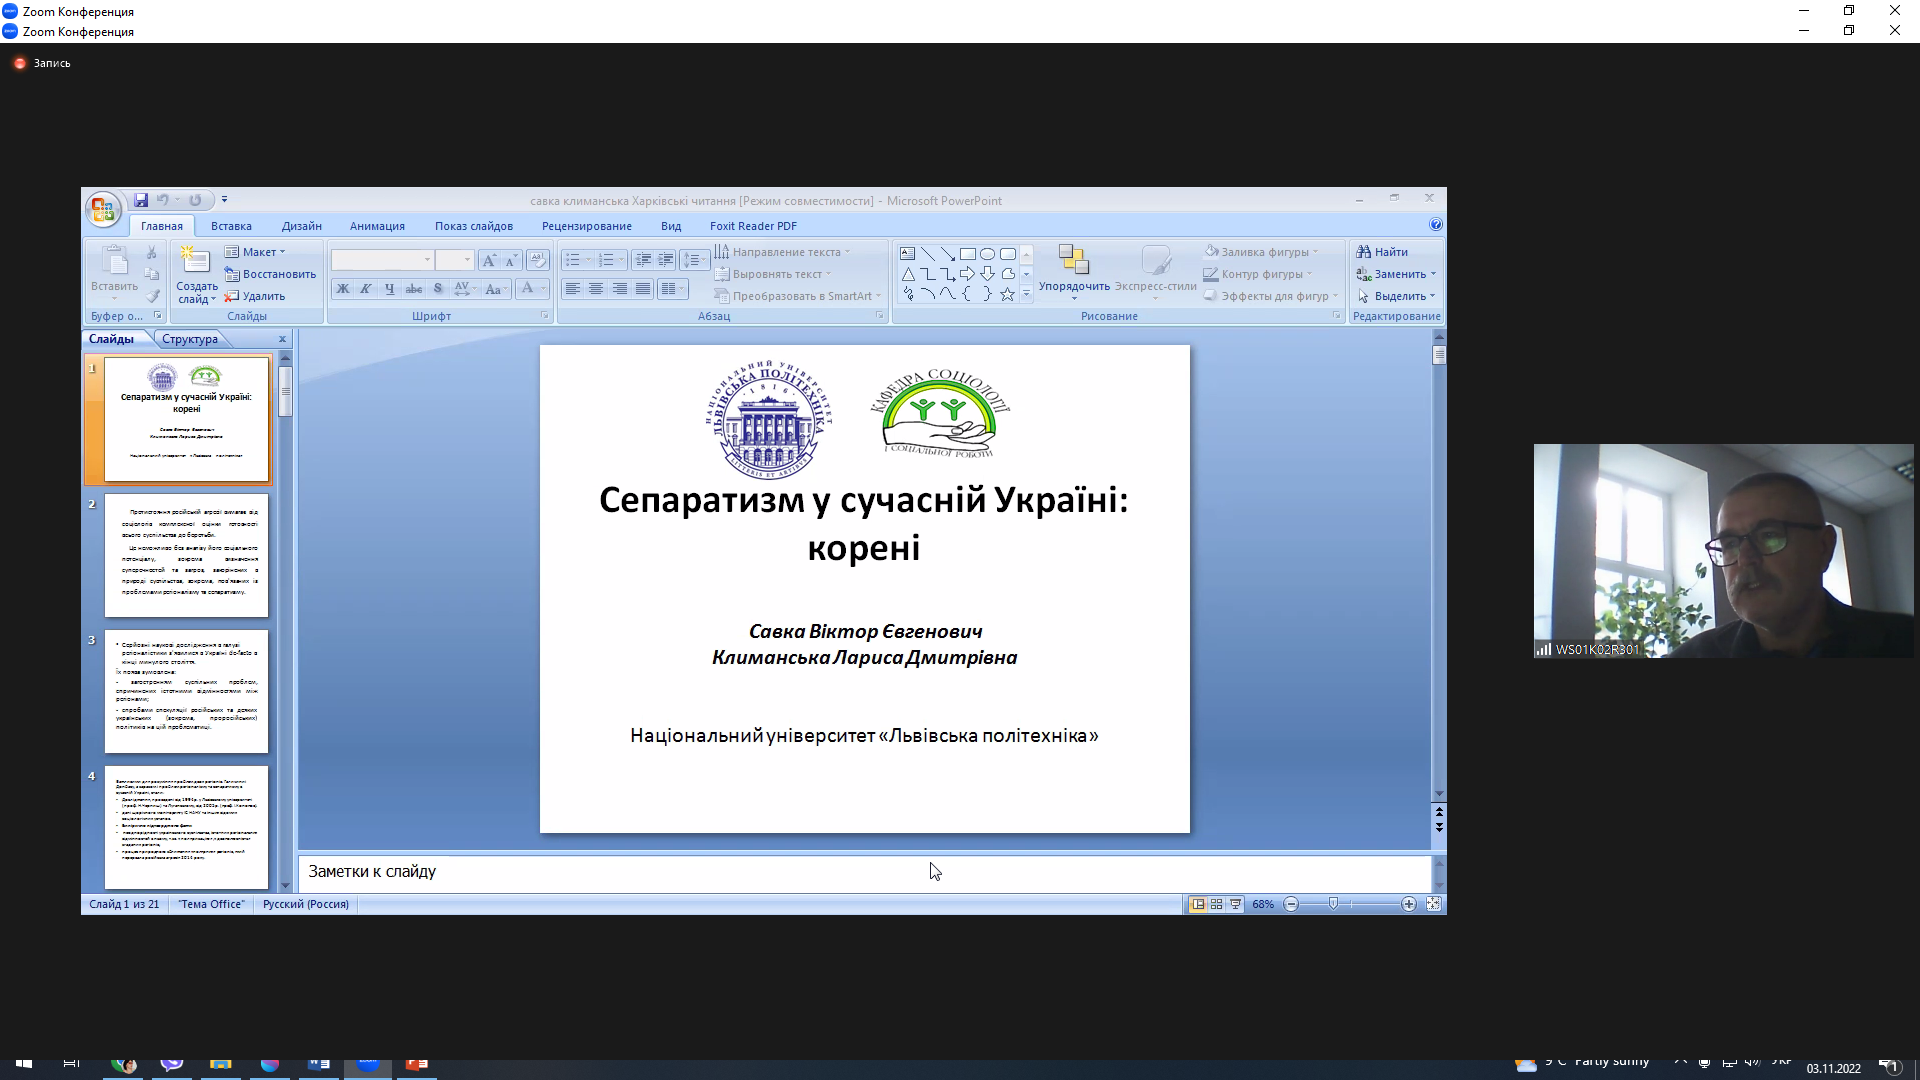Select the Isosceles Triangle shape
The width and height of the screenshot is (1920, 1080).
click(x=907, y=274)
